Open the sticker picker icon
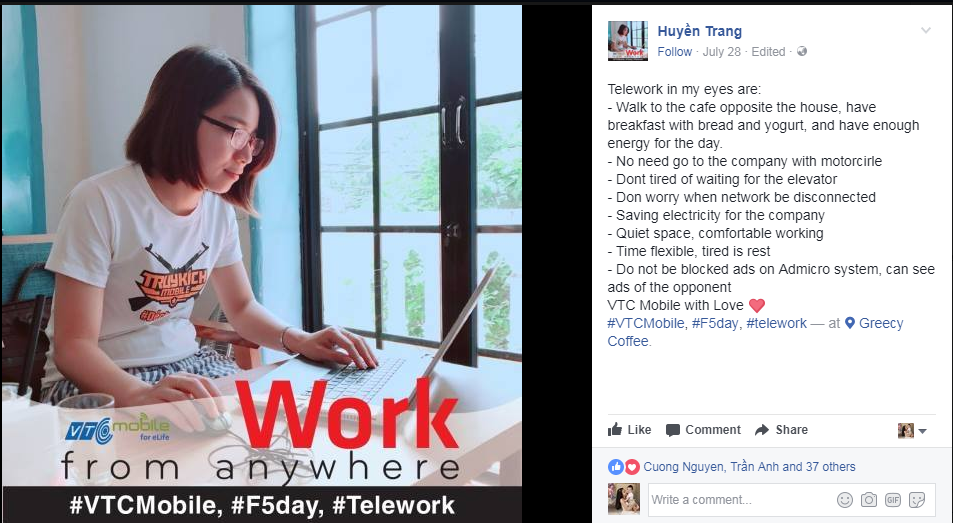The height and width of the screenshot is (523, 953). pos(917,500)
